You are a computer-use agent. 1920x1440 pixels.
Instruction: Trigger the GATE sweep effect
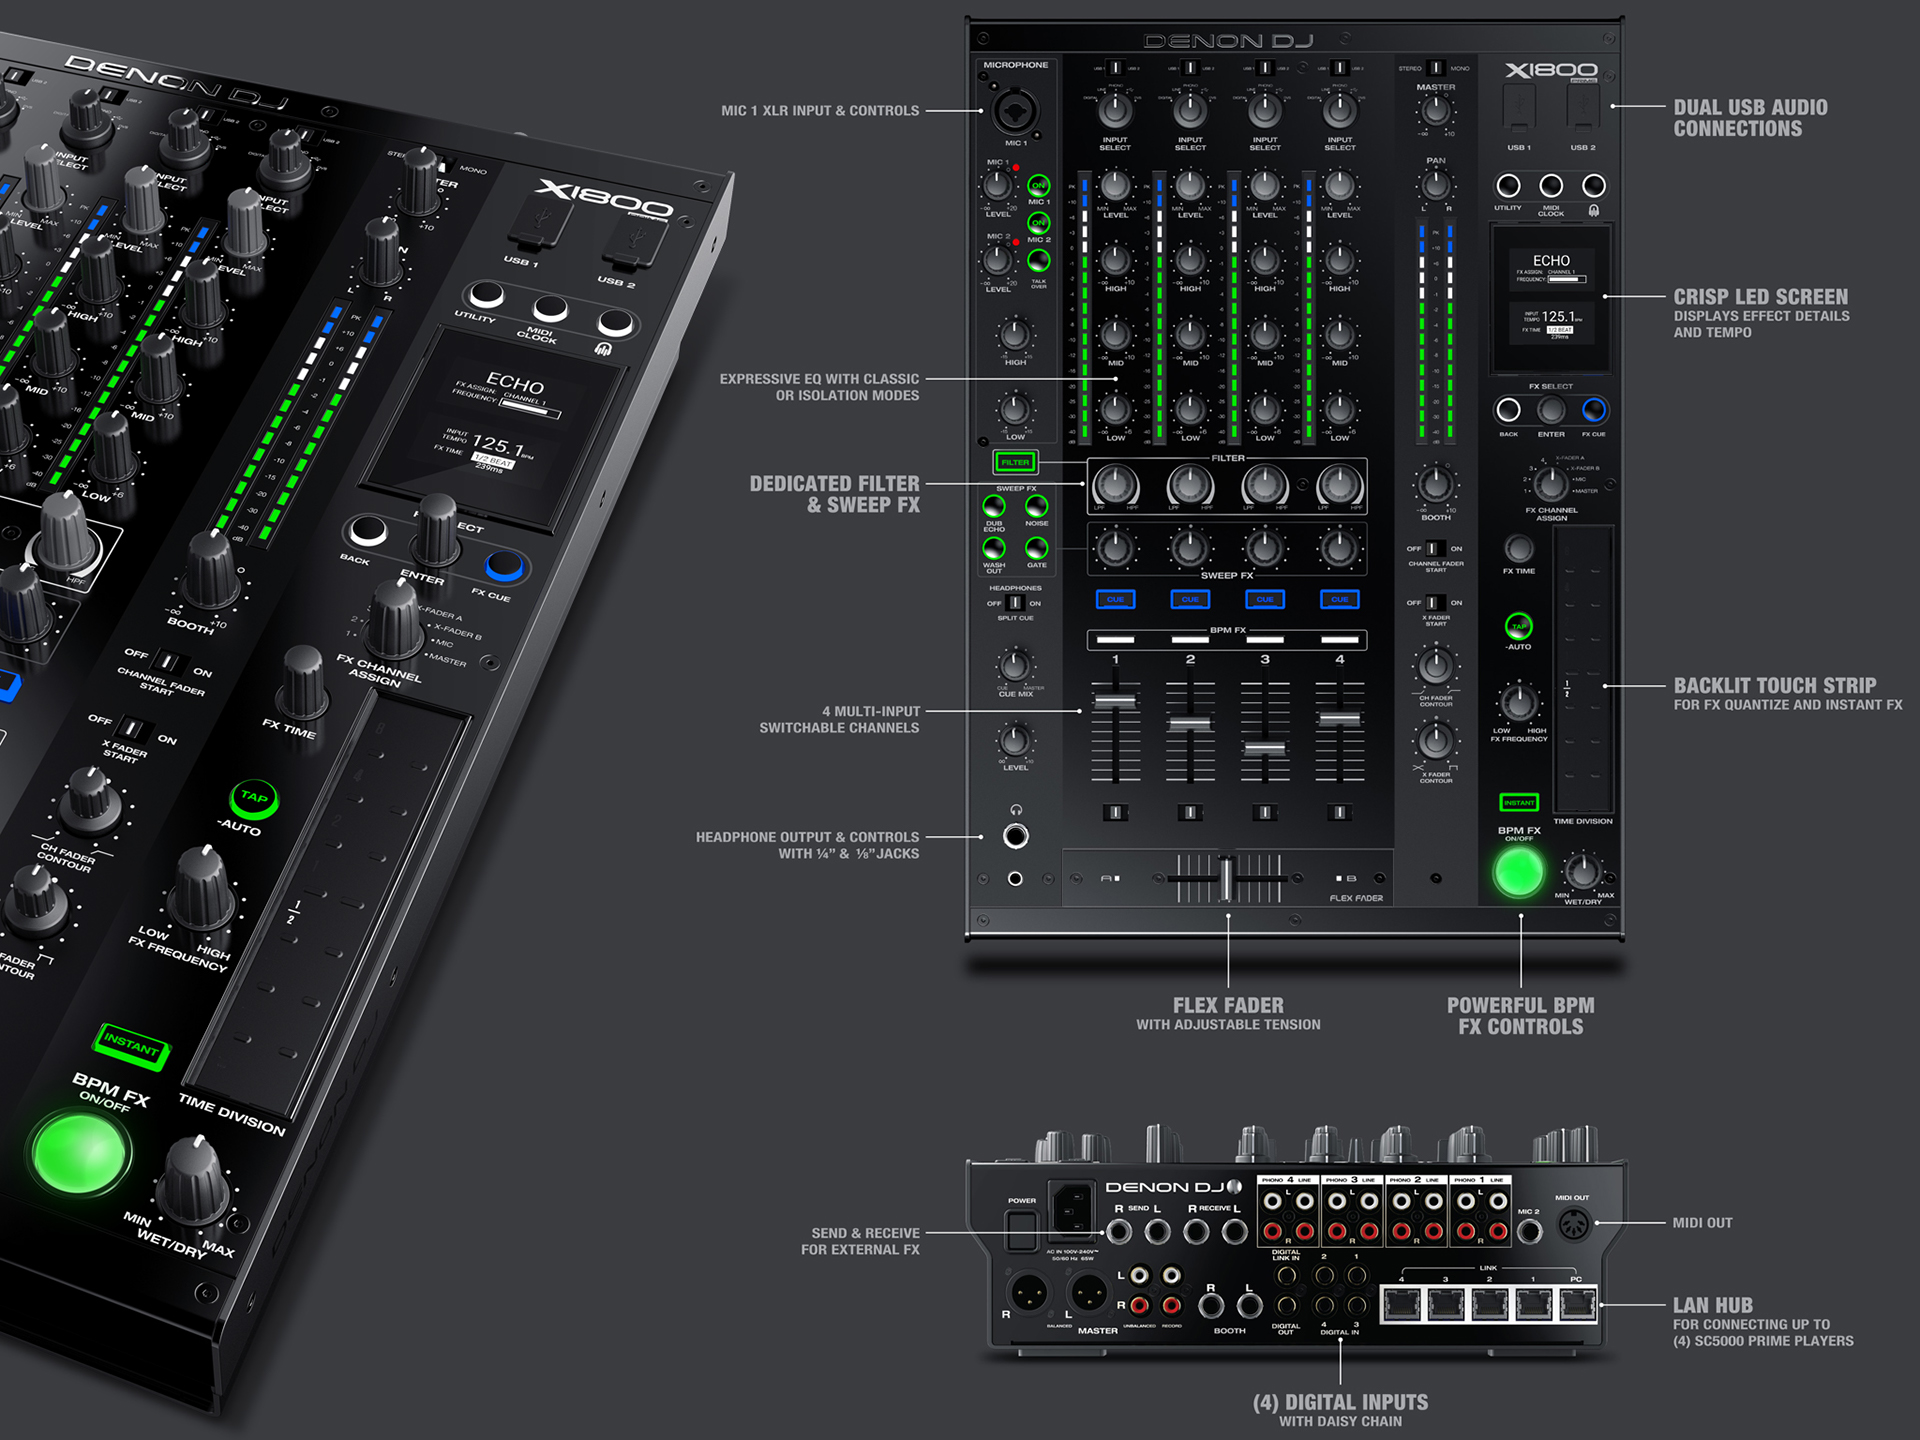pyautogui.click(x=1035, y=548)
